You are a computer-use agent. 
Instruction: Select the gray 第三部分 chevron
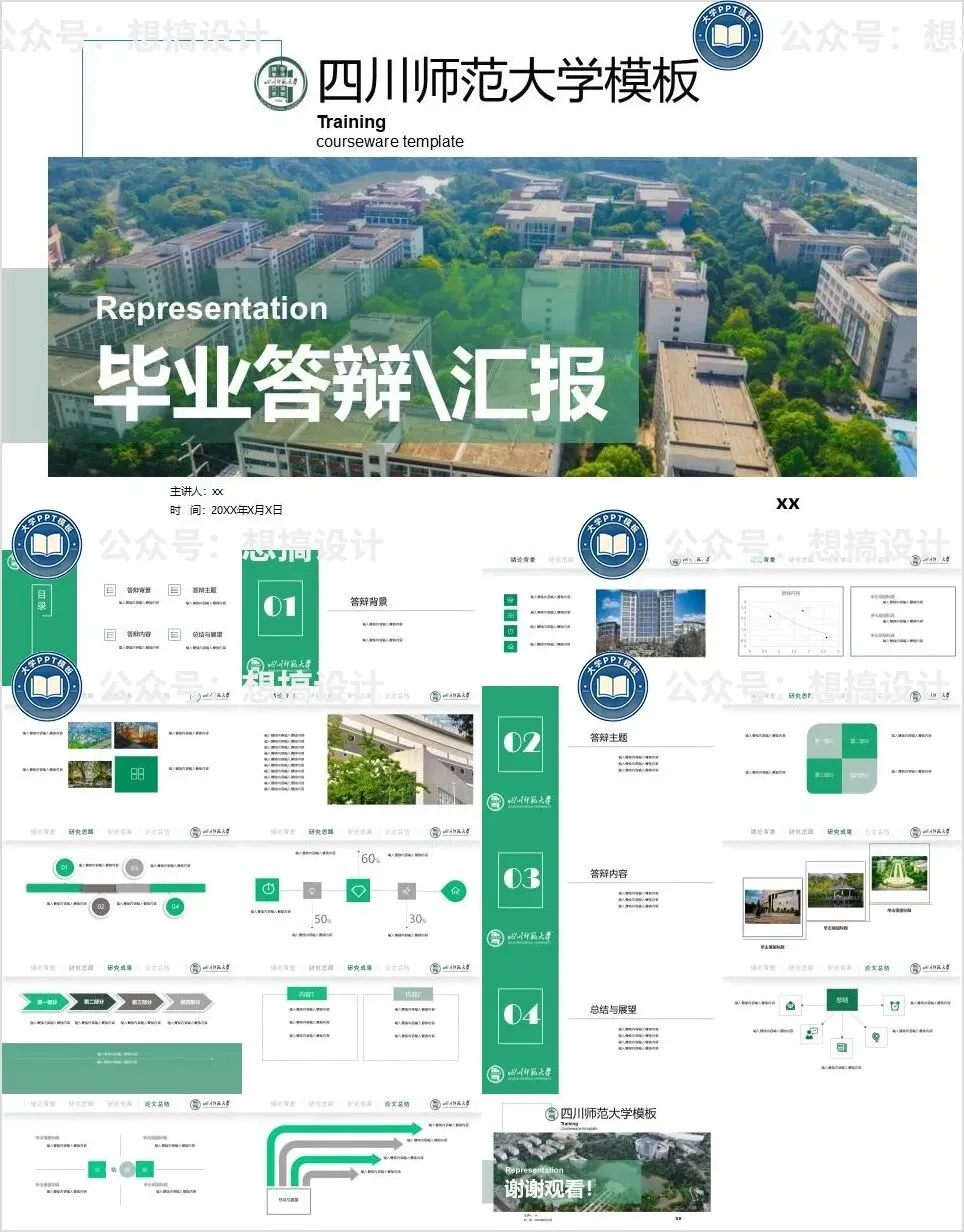[141, 1001]
